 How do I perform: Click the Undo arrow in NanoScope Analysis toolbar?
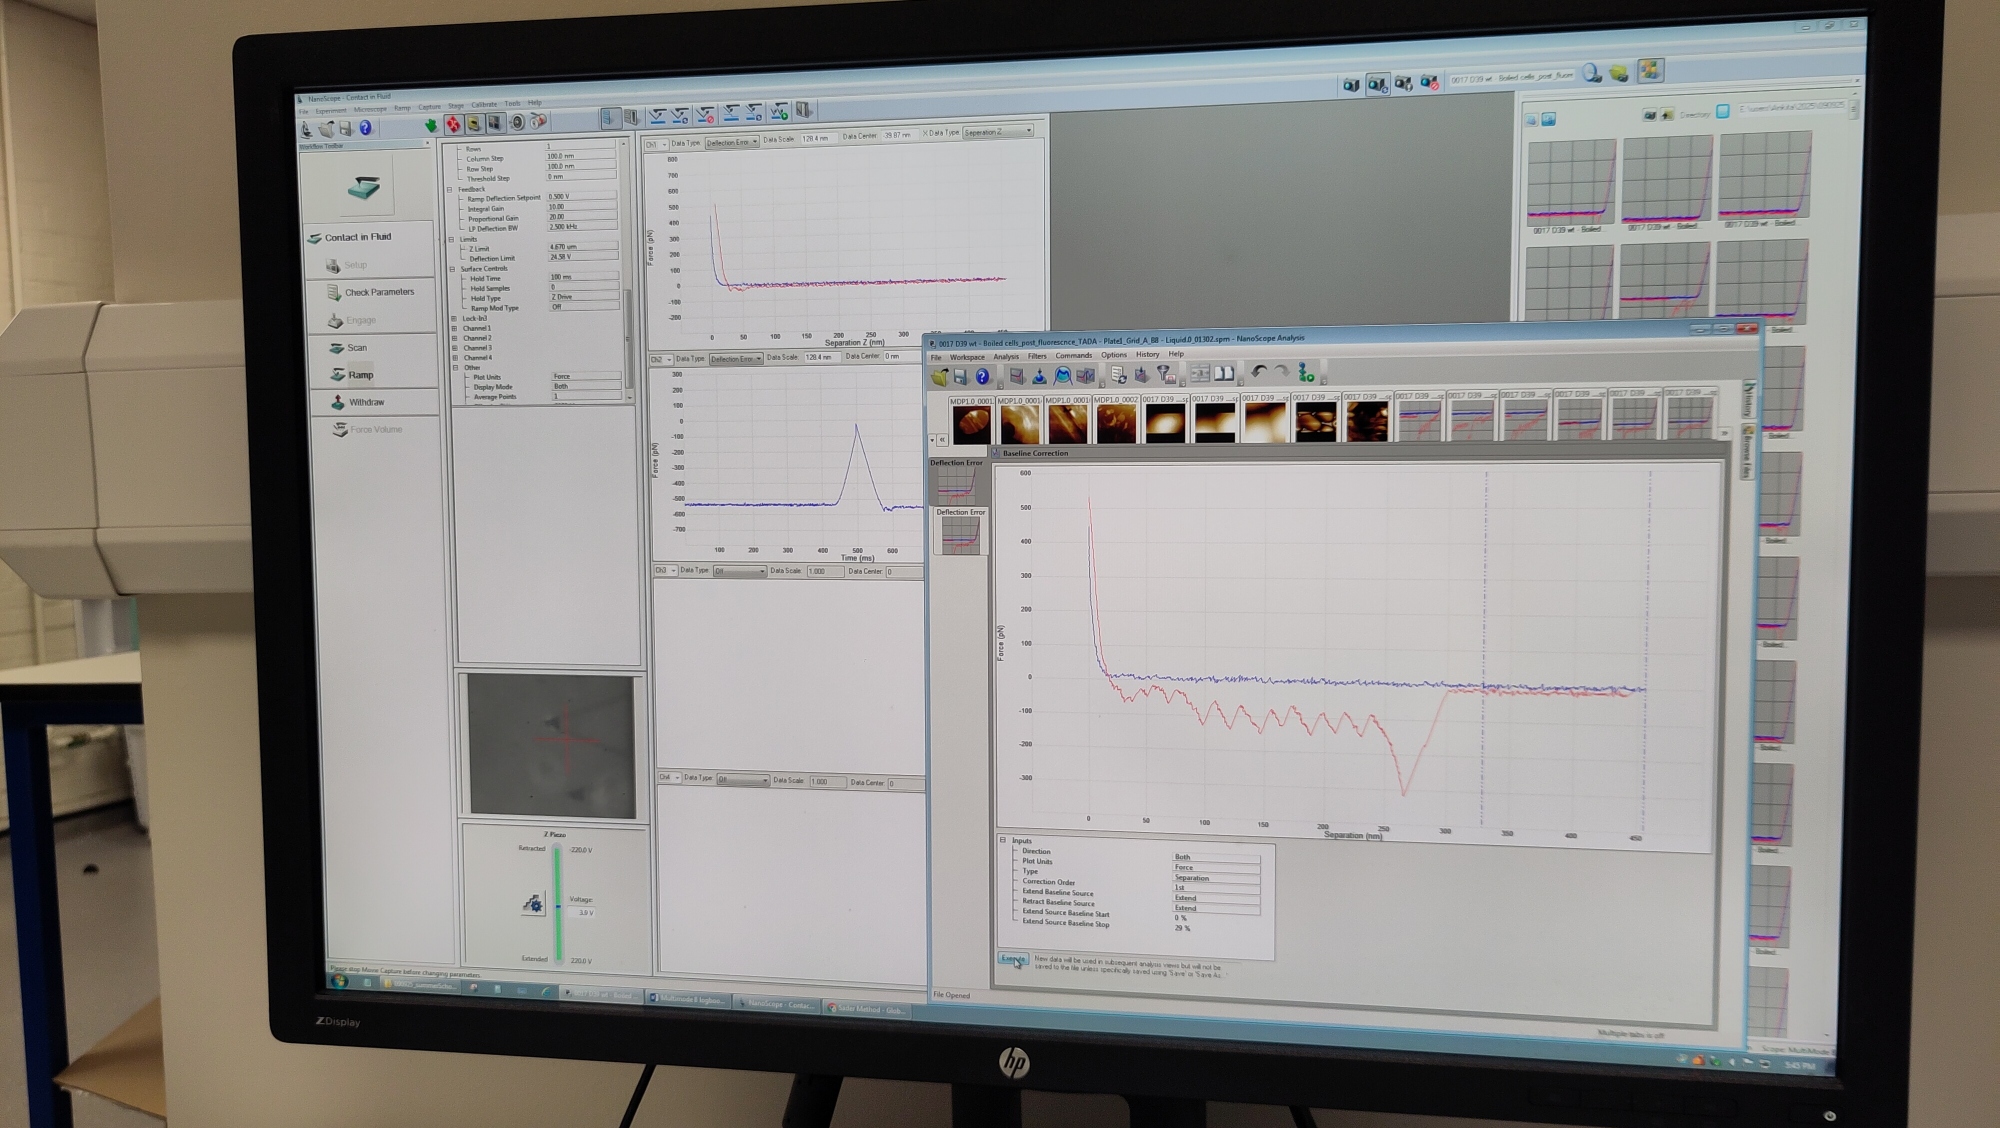pyautogui.click(x=1259, y=373)
